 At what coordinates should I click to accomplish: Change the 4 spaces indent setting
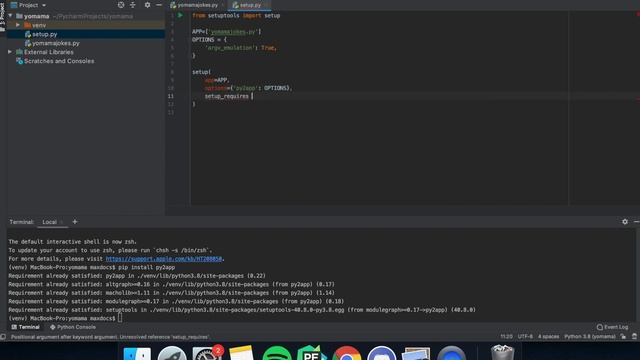click(548, 336)
